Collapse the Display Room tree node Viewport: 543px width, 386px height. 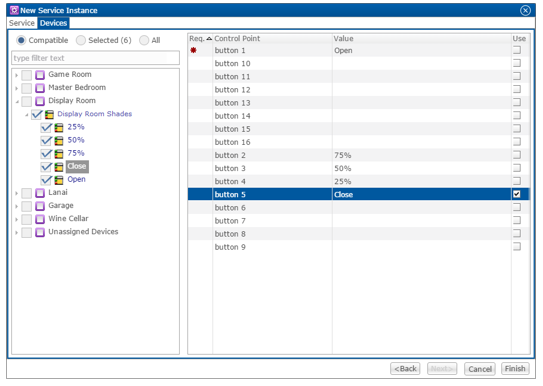pos(17,101)
